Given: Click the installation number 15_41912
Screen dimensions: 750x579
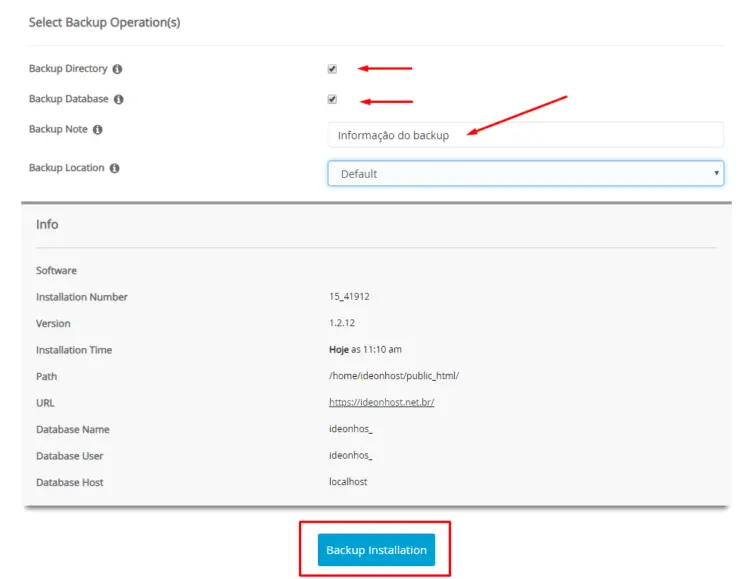Looking at the screenshot, I should 349,297.
